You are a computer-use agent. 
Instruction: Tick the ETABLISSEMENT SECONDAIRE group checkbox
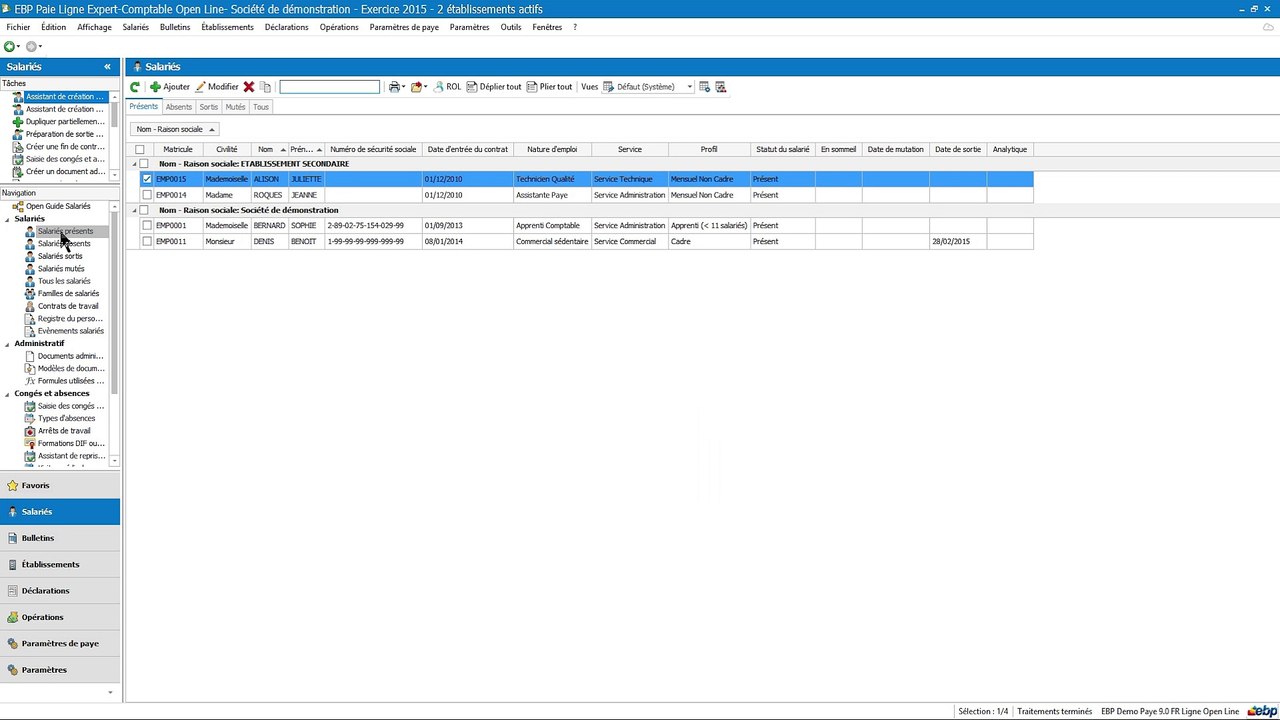[144, 164]
